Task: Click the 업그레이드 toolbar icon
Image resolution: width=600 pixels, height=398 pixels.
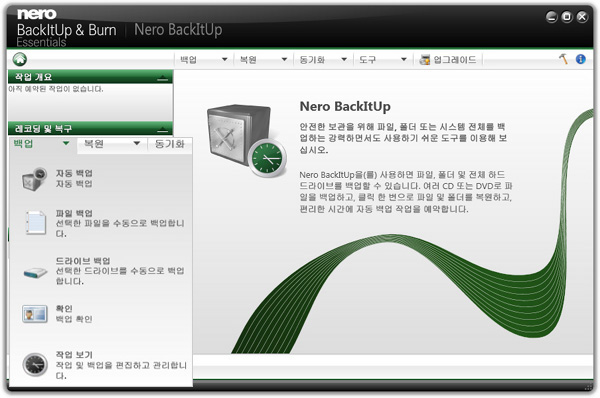Action: 424,60
